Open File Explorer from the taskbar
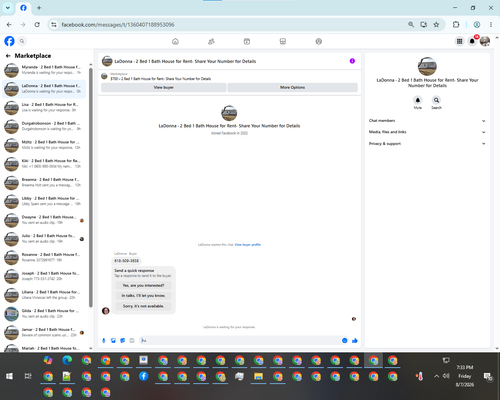This screenshot has width=500, height=400. (259, 376)
